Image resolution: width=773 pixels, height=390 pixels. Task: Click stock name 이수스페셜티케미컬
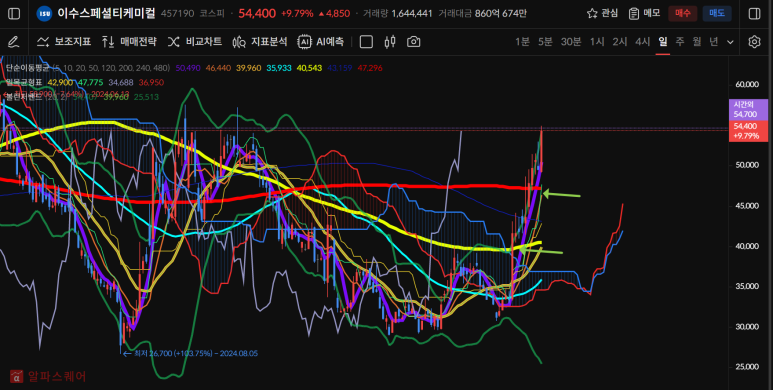click(106, 13)
